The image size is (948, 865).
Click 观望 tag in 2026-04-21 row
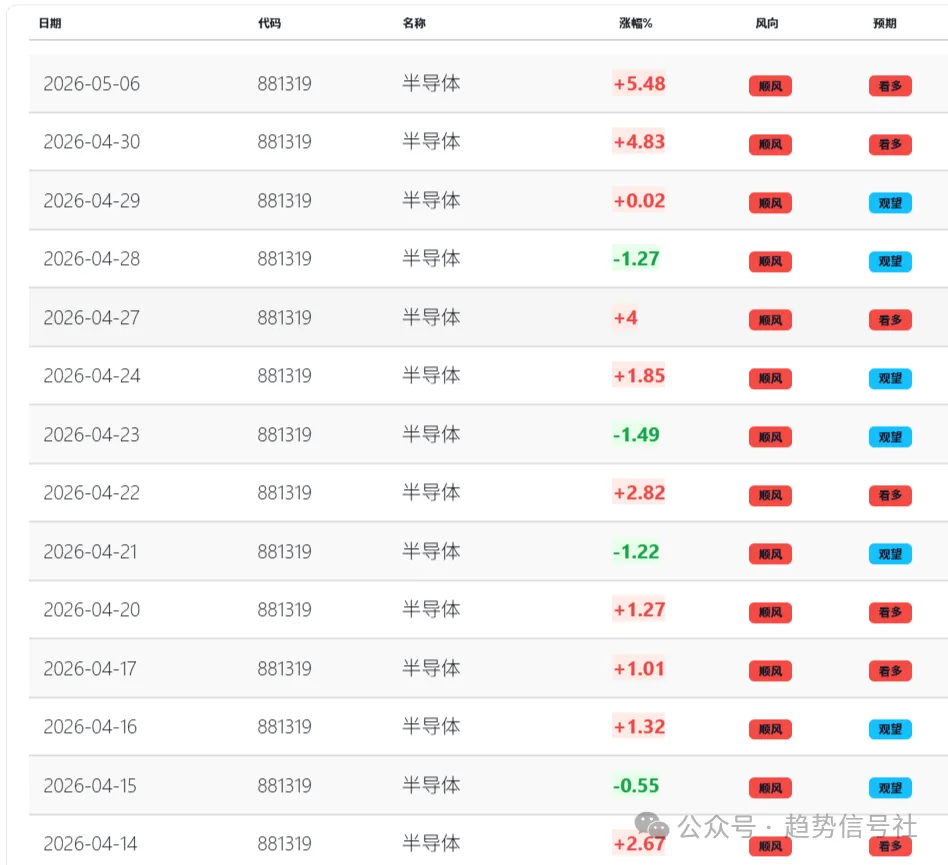(x=890, y=554)
